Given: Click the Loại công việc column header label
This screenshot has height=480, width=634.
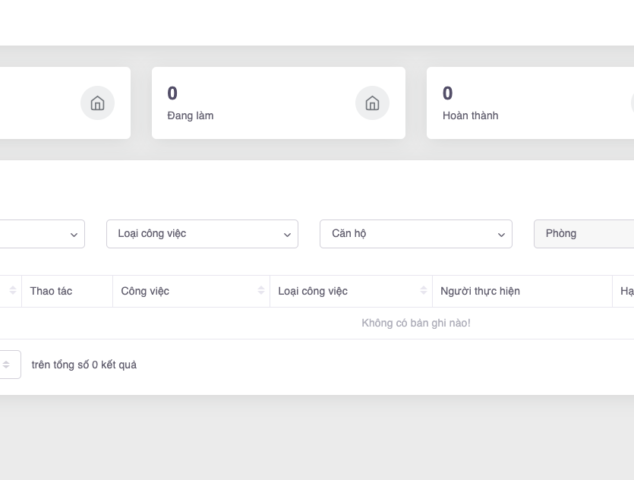Looking at the screenshot, I should (312, 291).
